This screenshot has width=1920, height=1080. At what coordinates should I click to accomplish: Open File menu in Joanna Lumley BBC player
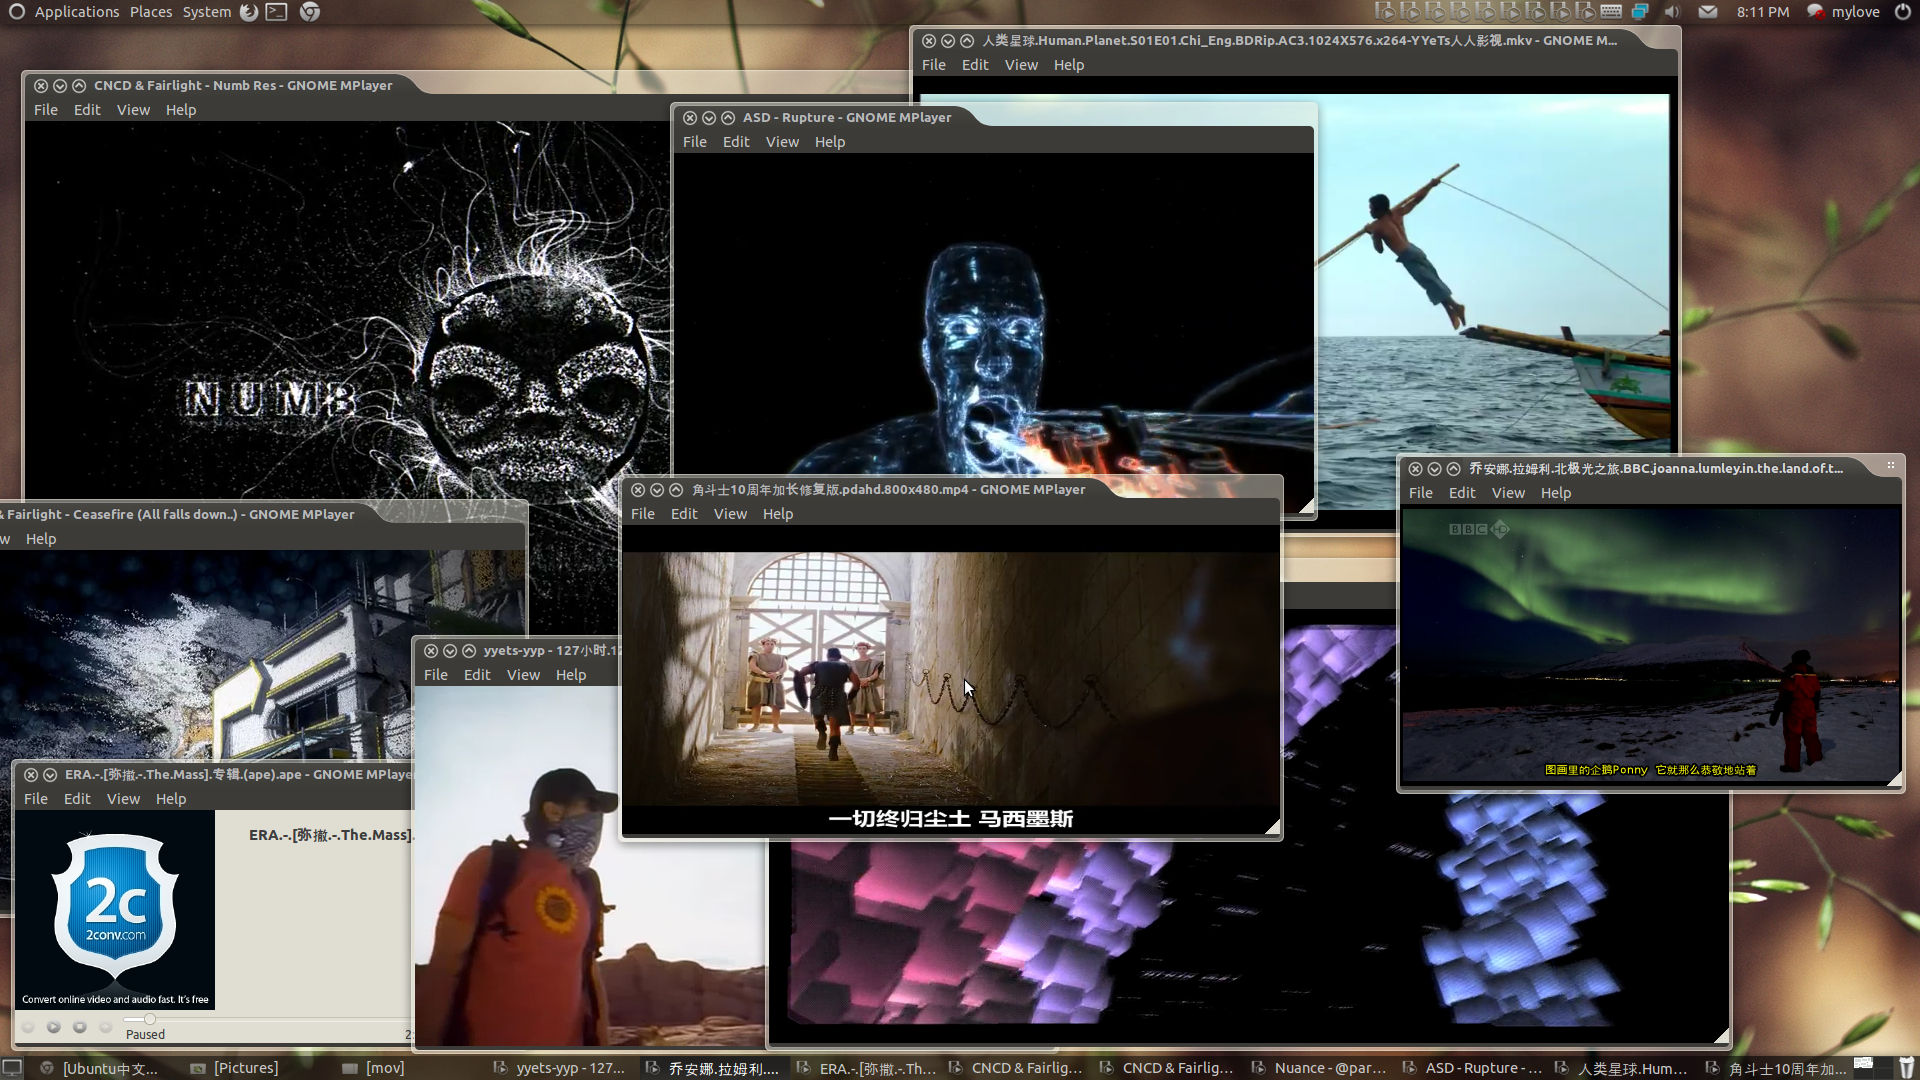click(x=1421, y=493)
